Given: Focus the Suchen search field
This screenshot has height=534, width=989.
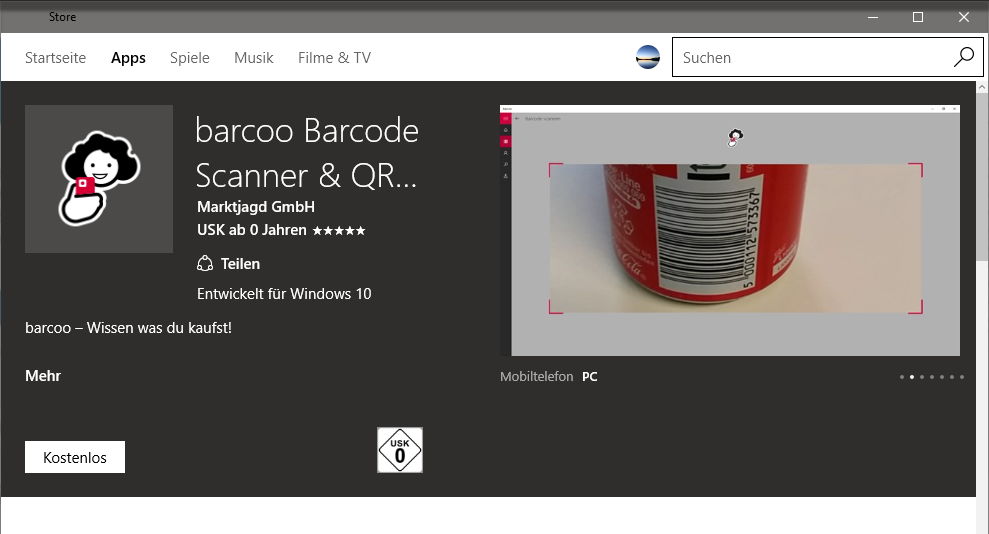Looking at the screenshot, I should pyautogui.click(x=828, y=57).
